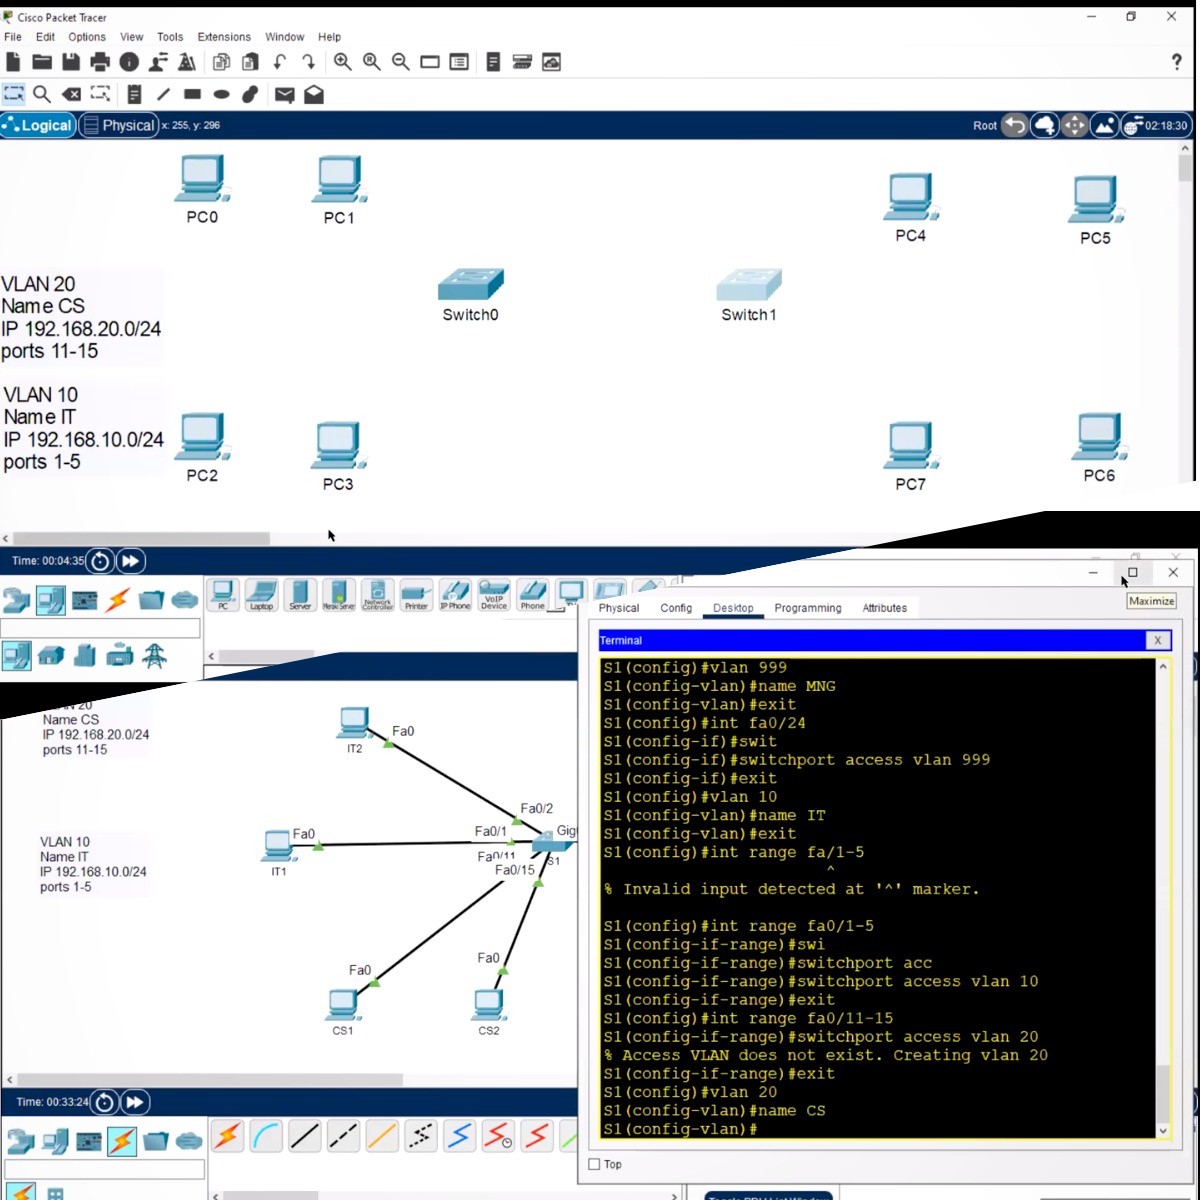Select the Draw Ellipse tool
This screenshot has width=1200, height=1200.
(x=221, y=94)
